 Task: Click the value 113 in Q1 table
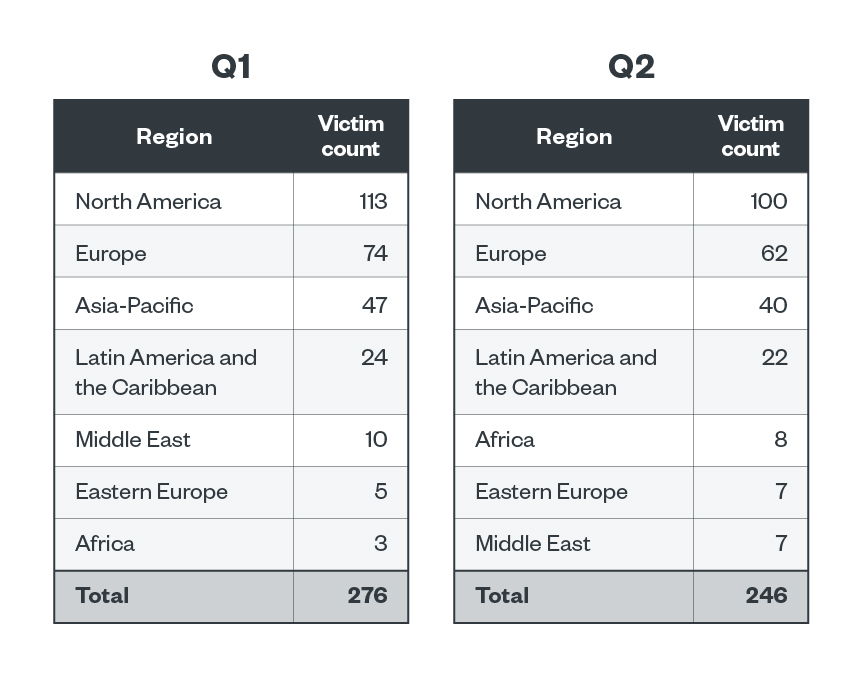click(373, 201)
